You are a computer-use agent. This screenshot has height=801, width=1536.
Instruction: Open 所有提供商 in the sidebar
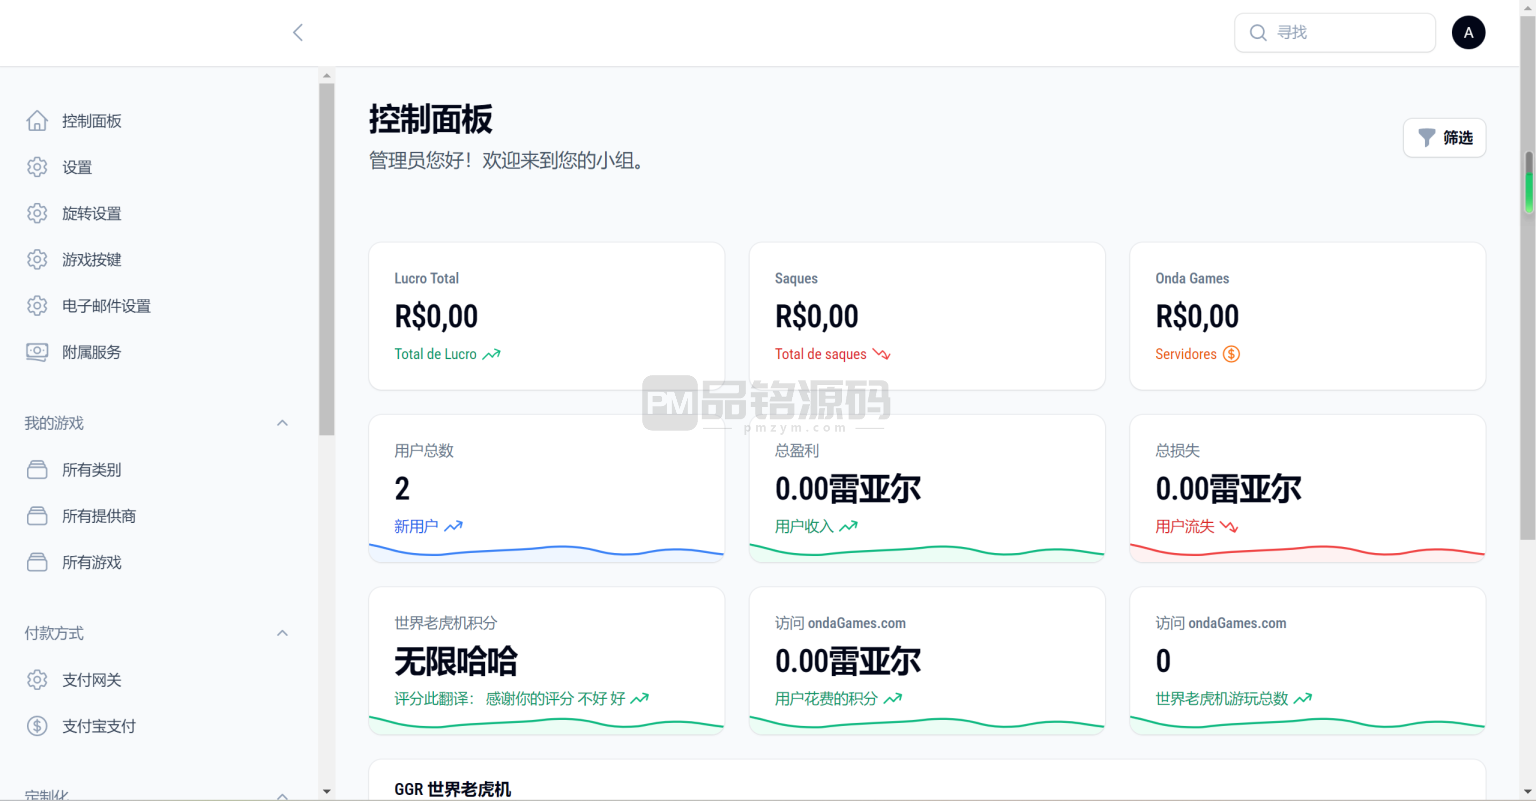point(98,516)
